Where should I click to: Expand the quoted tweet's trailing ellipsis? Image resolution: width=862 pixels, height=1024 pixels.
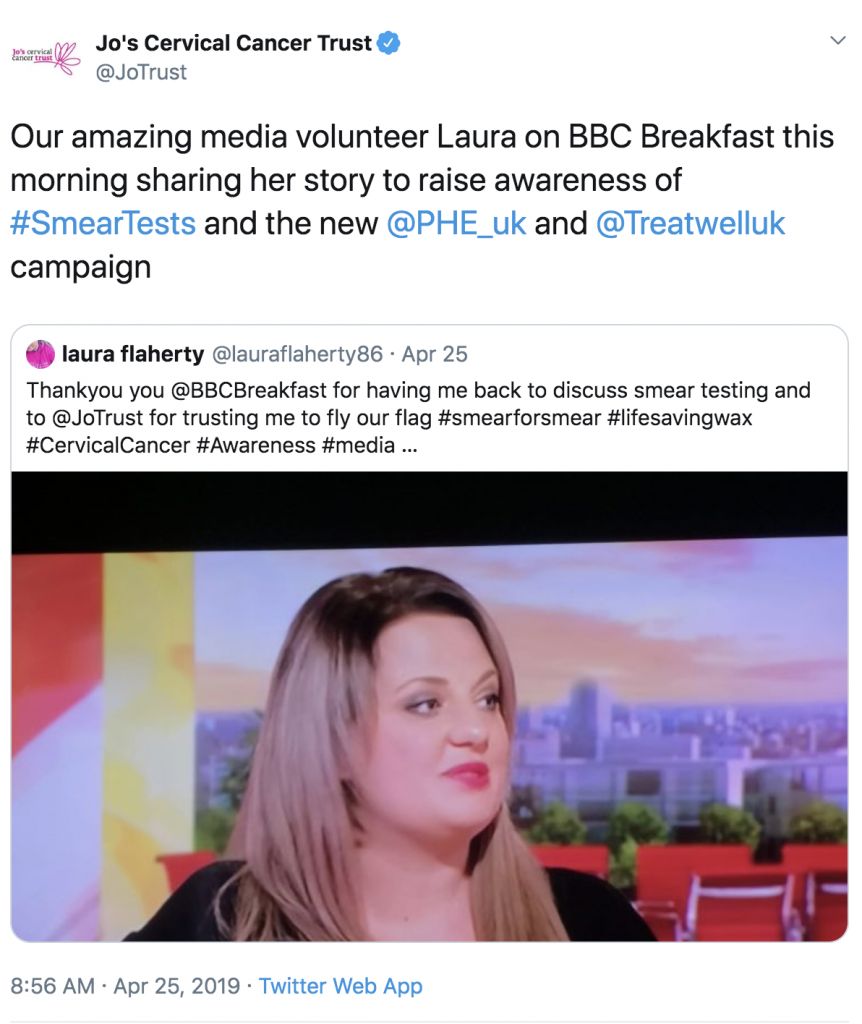pyautogui.click(x=409, y=446)
